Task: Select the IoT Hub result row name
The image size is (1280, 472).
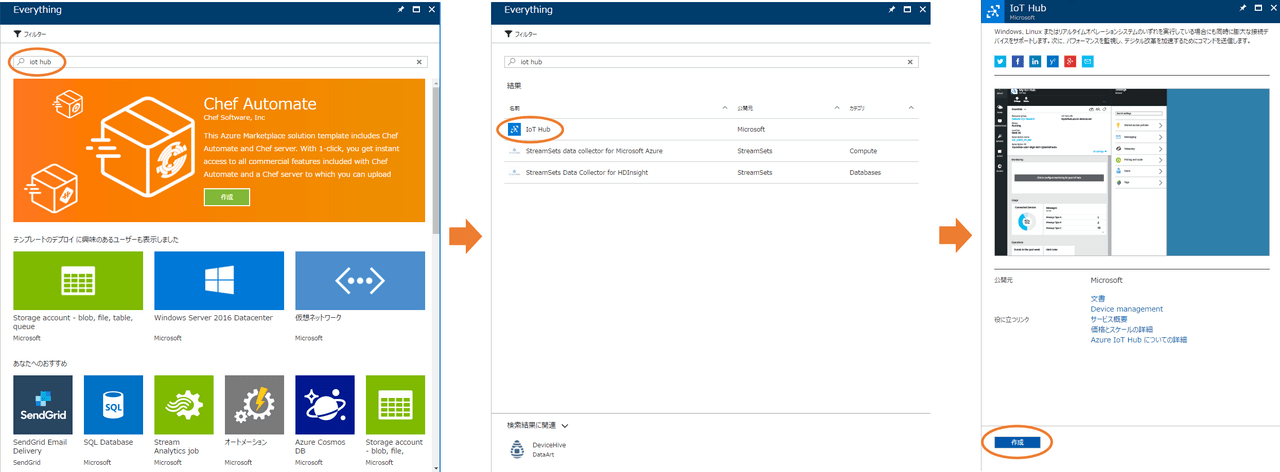Action: coord(538,129)
